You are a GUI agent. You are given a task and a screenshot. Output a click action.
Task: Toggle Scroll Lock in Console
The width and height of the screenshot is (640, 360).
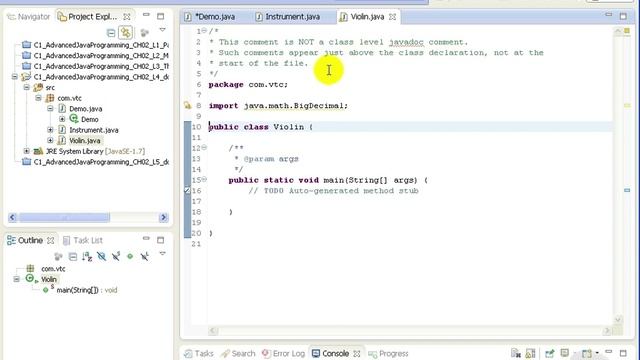pos(530,353)
